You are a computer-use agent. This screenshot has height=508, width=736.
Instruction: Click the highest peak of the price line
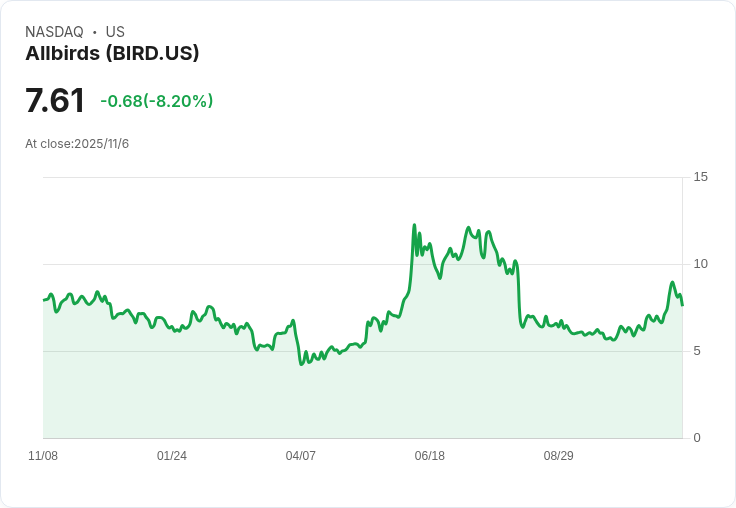(x=414, y=225)
